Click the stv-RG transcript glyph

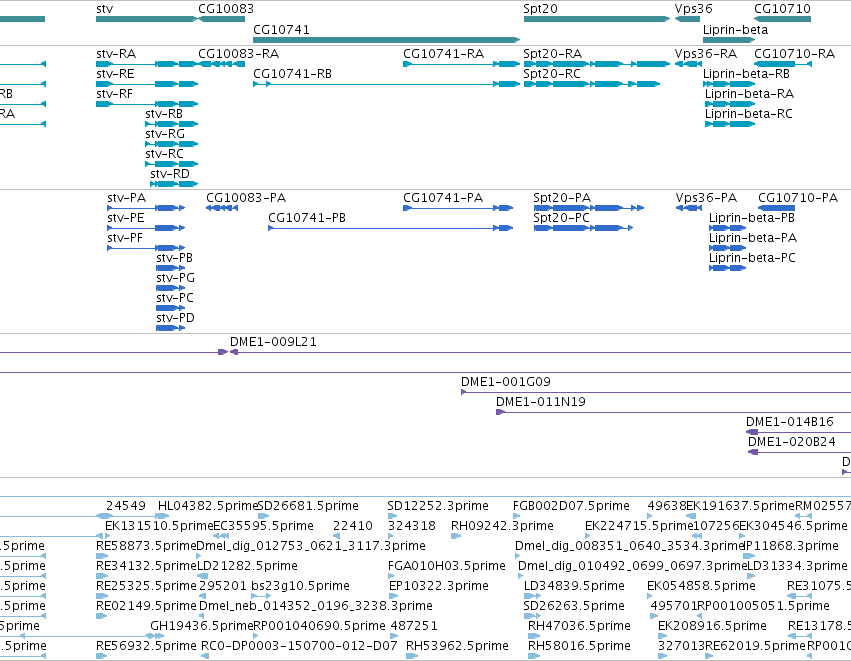coord(172,144)
